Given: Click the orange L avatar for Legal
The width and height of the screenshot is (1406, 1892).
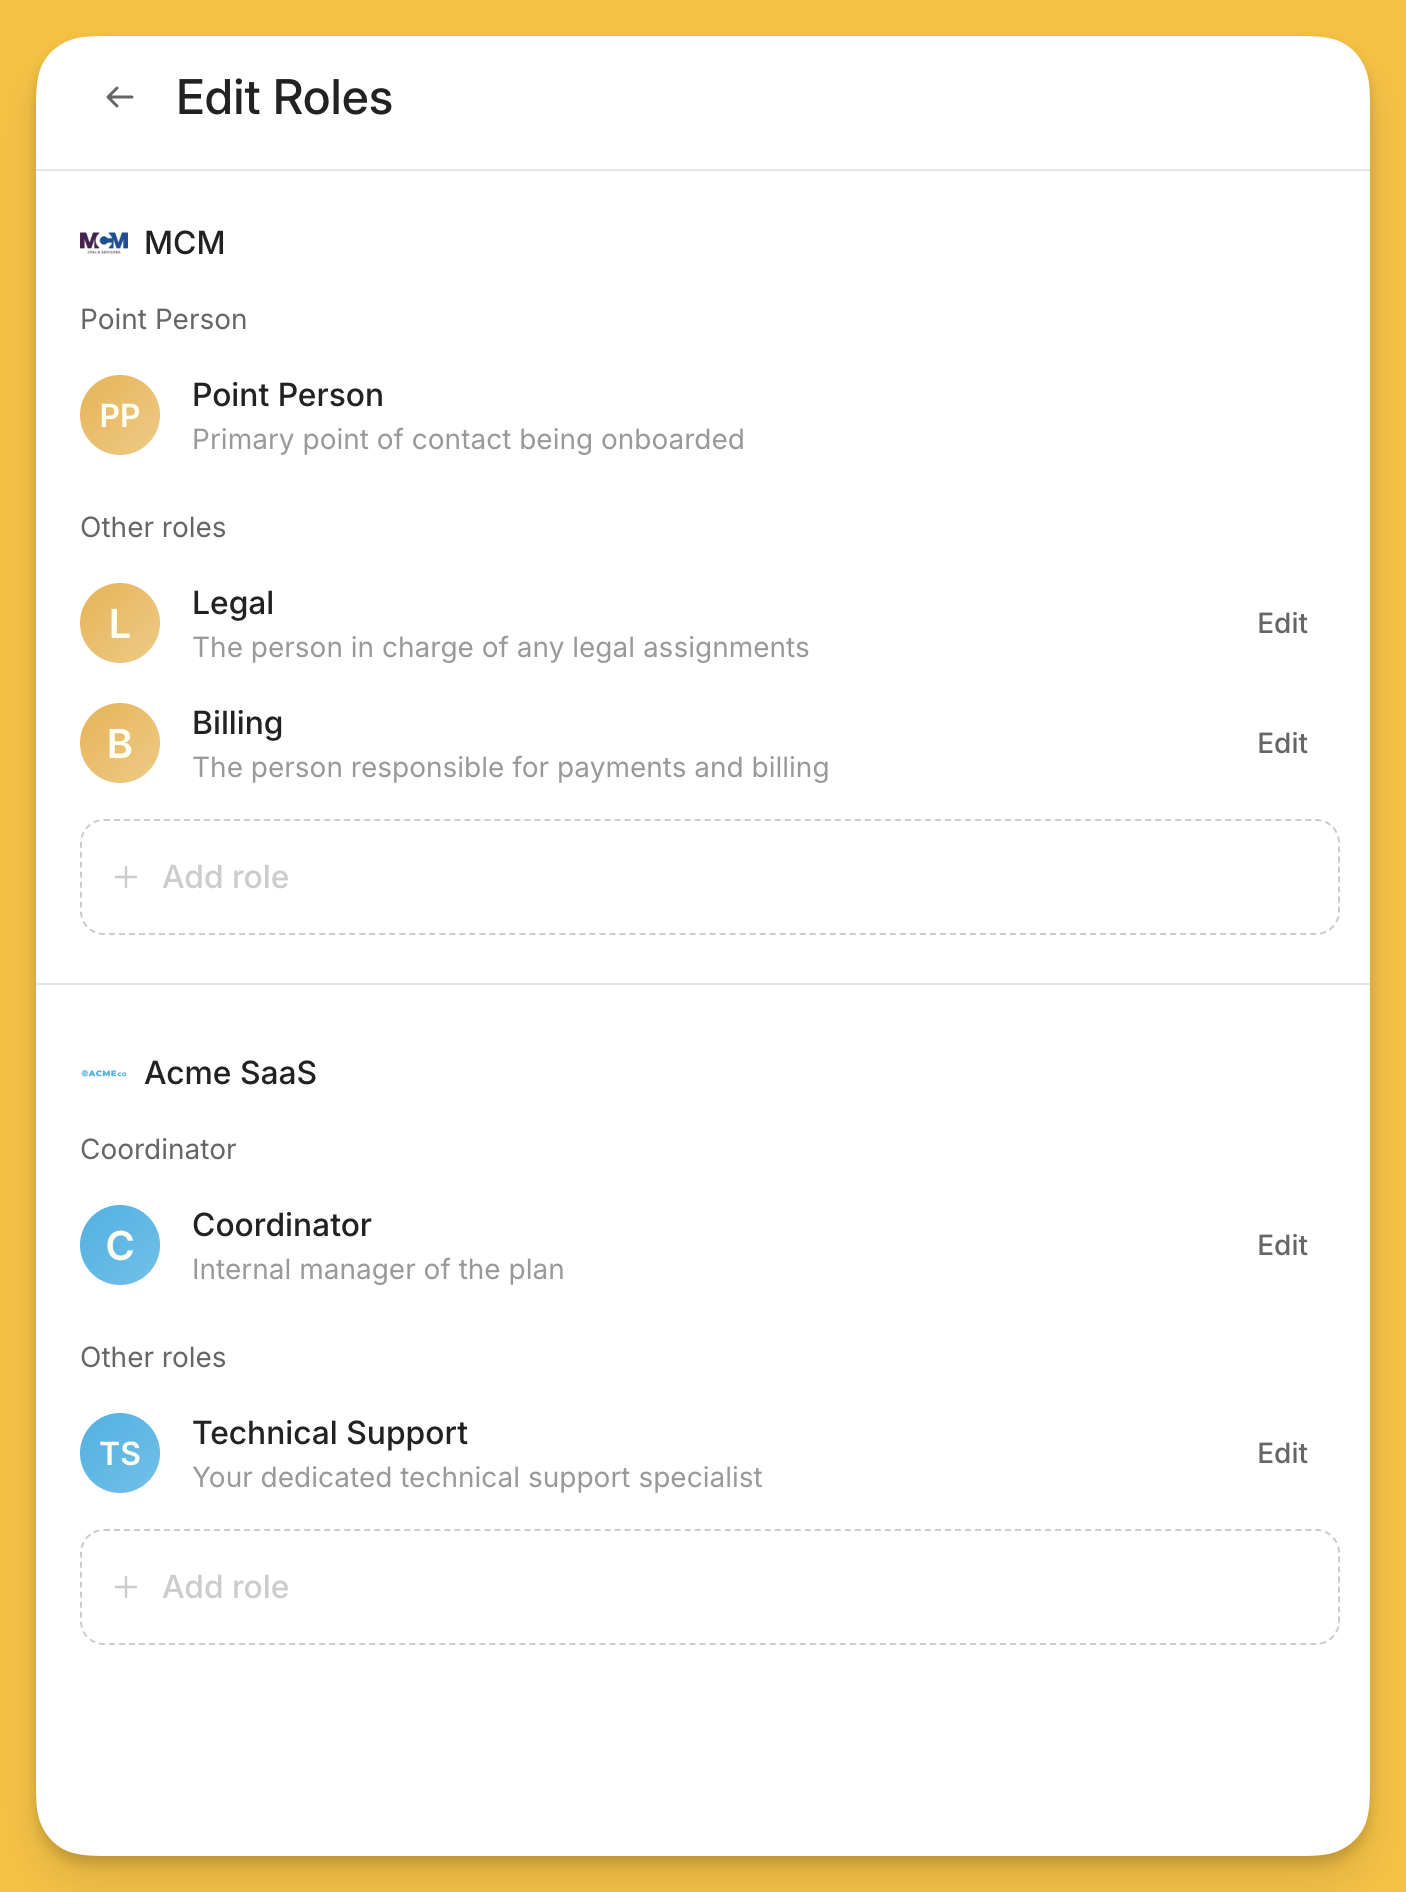Looking at the screenshot, I should (x=120, y=623).
